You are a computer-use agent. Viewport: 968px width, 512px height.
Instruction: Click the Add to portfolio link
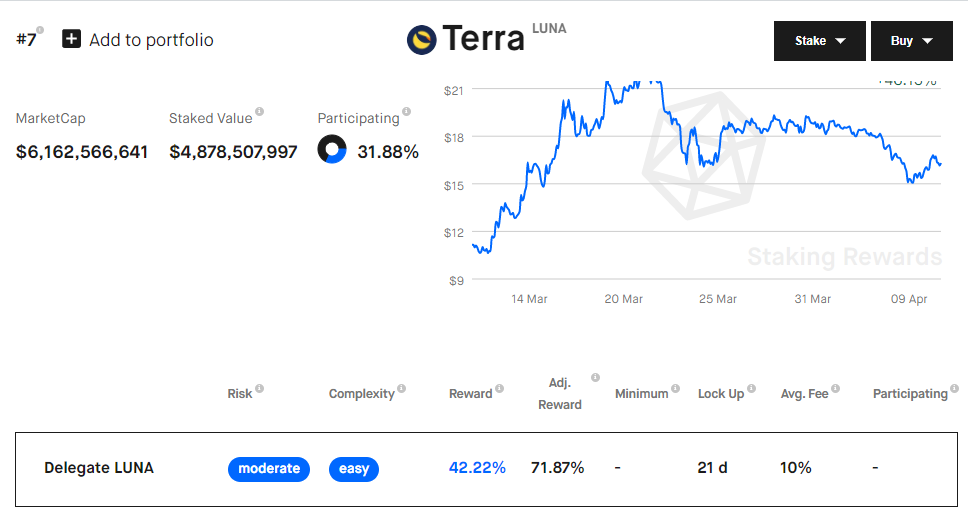151,40
